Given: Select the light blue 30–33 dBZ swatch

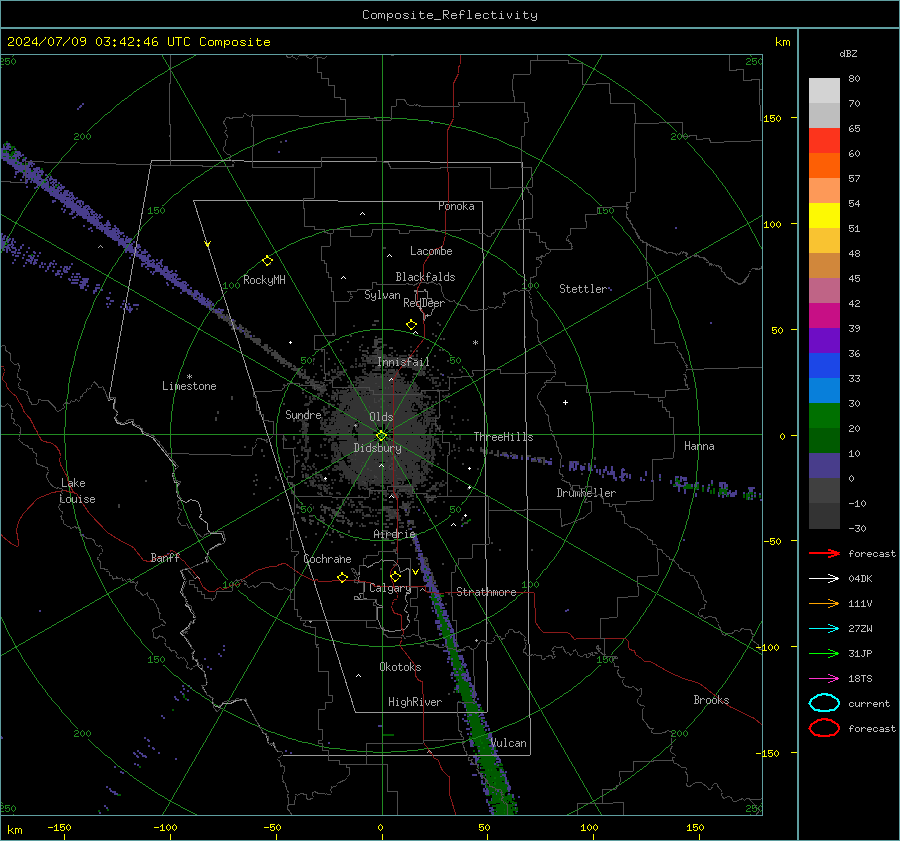Looking at the screenshot, I should pyautogui.click(x=824, y=391).
